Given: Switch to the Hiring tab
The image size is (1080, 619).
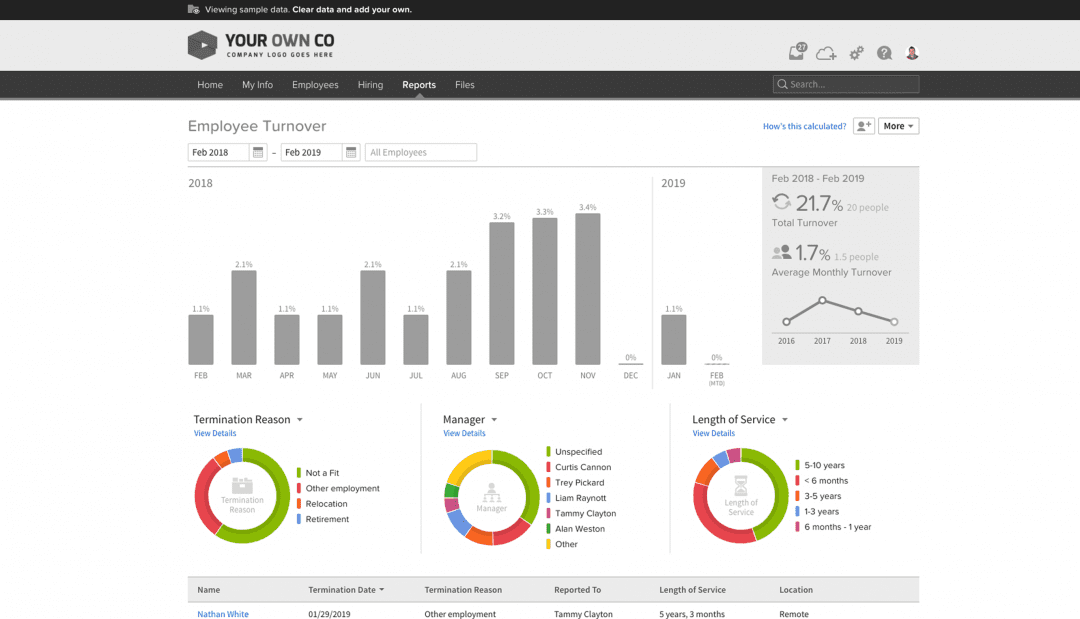Looking at the screenshot, I should (x=370, y=85).
